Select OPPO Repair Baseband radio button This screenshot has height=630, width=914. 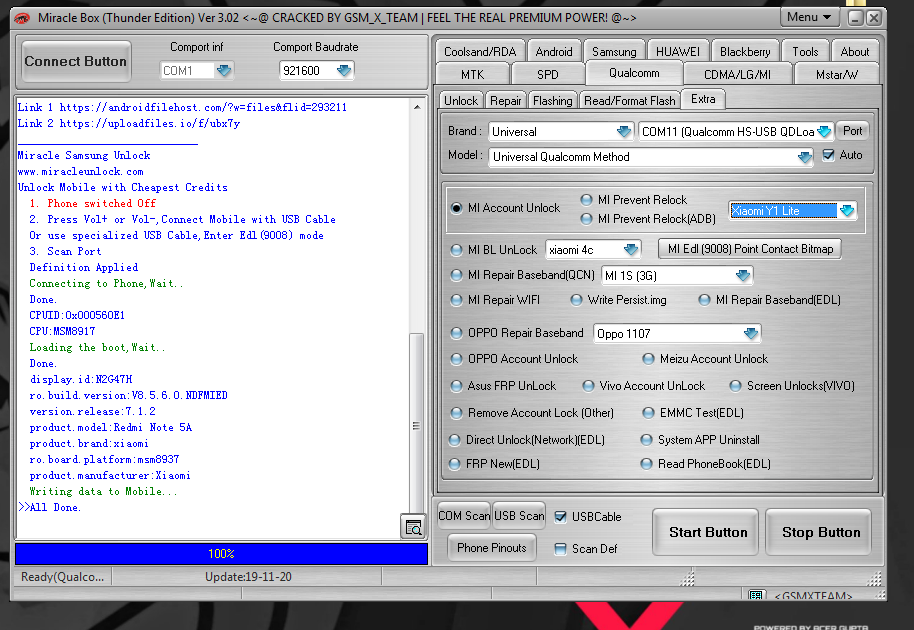456,333
